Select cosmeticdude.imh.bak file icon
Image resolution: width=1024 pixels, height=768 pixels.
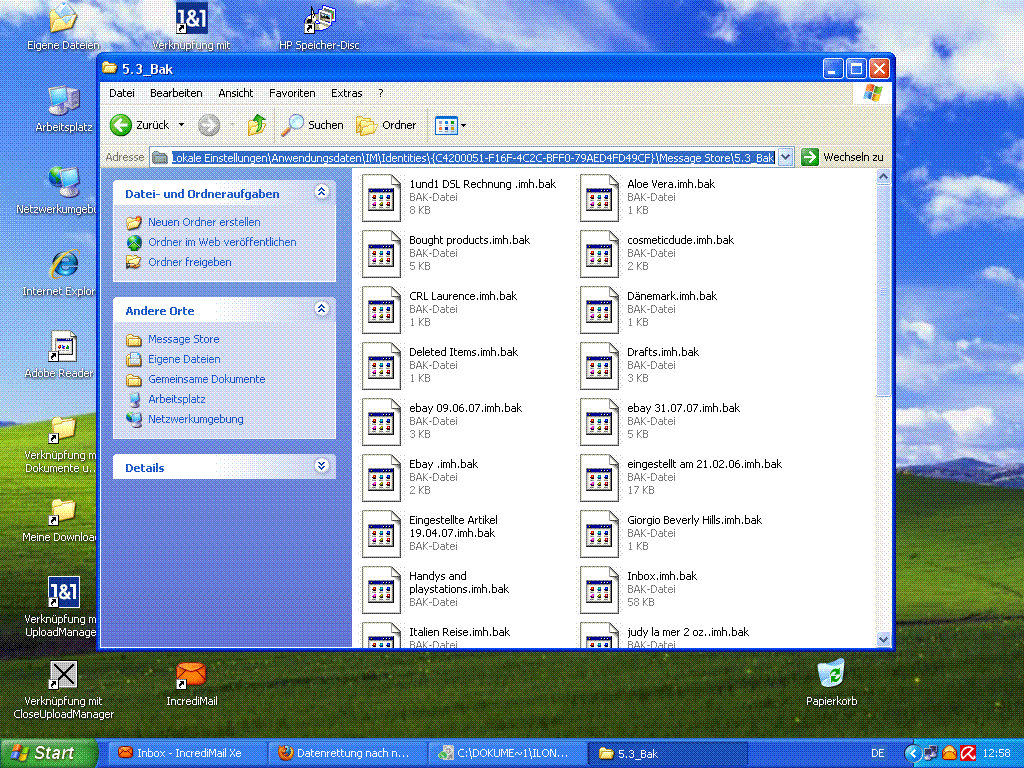click(599, 253)
